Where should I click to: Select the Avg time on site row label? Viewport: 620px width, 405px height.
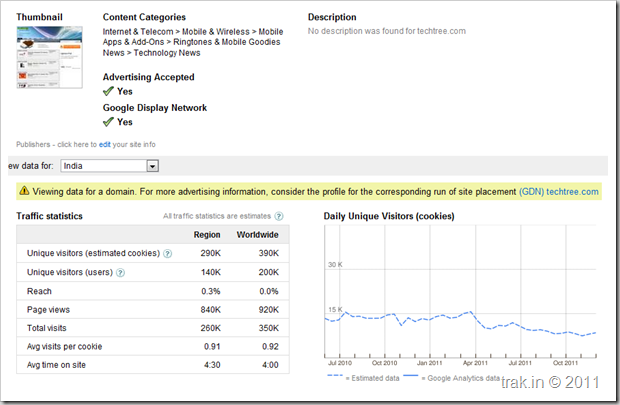(57, 363)
